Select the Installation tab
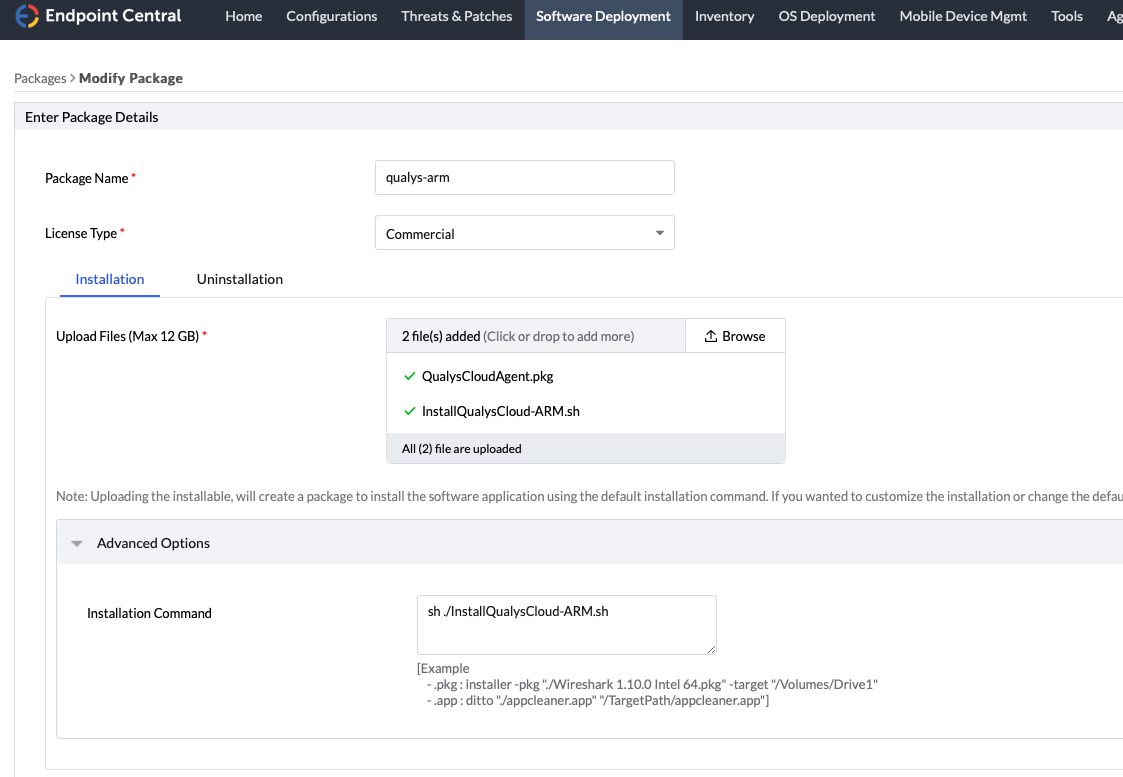The width and height of the screenshot is (1123, 777). (110, 279)
